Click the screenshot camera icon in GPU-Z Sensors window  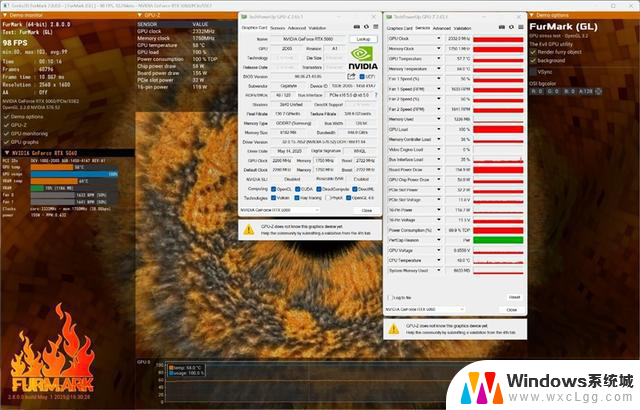pyautogui.click(x=502, y=27)
